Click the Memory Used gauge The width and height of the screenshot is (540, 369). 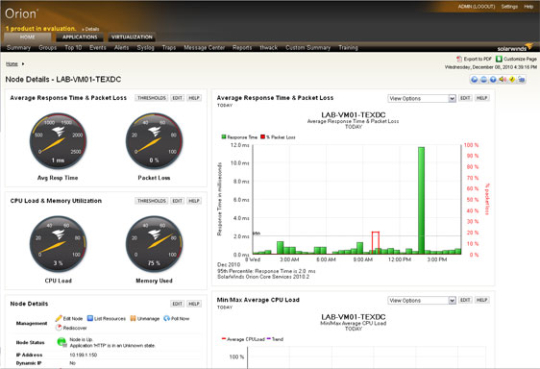pos(154,244)
